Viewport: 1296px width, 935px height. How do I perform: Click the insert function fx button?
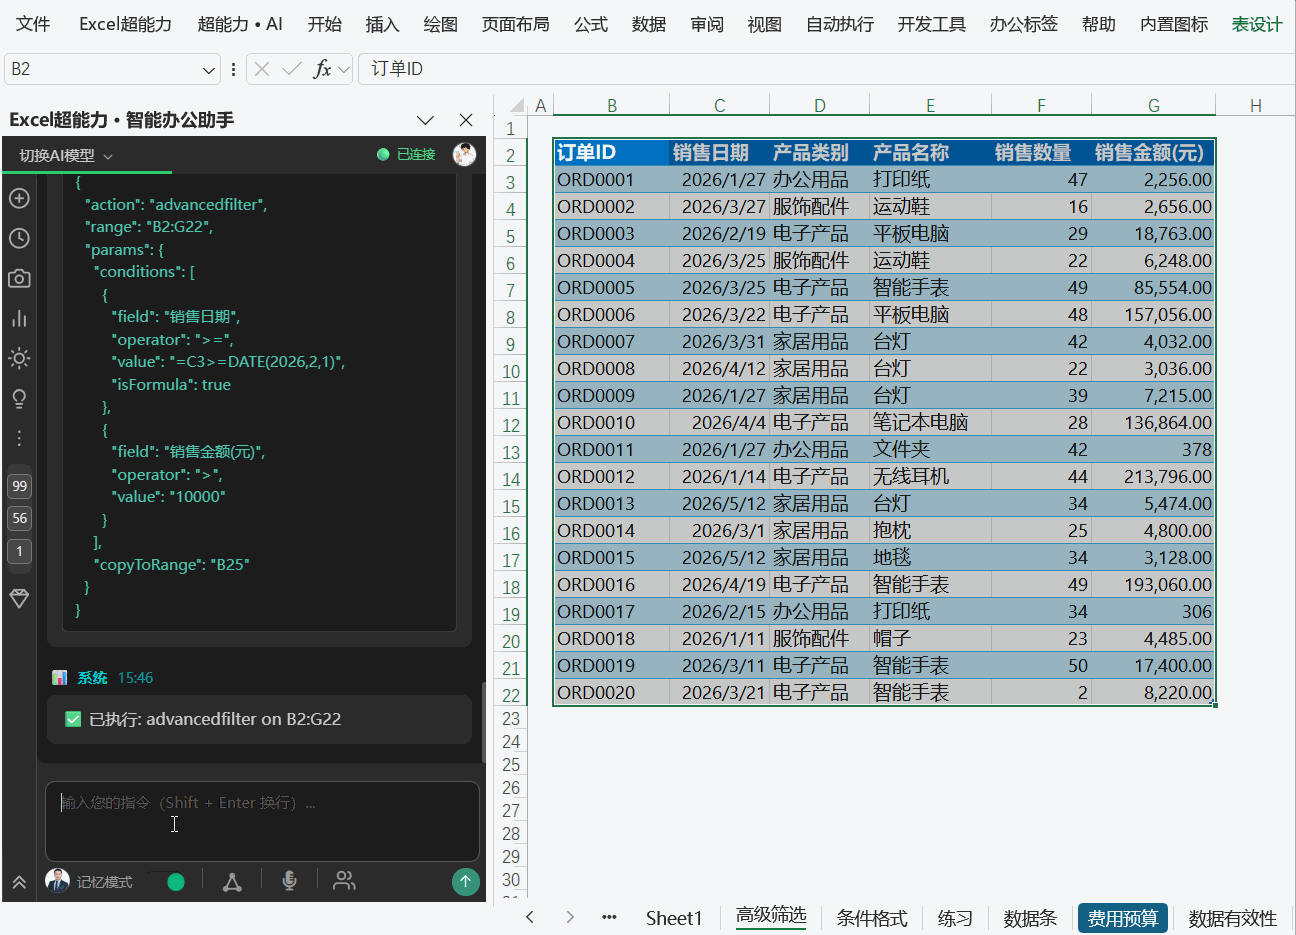tap(322, 69)
